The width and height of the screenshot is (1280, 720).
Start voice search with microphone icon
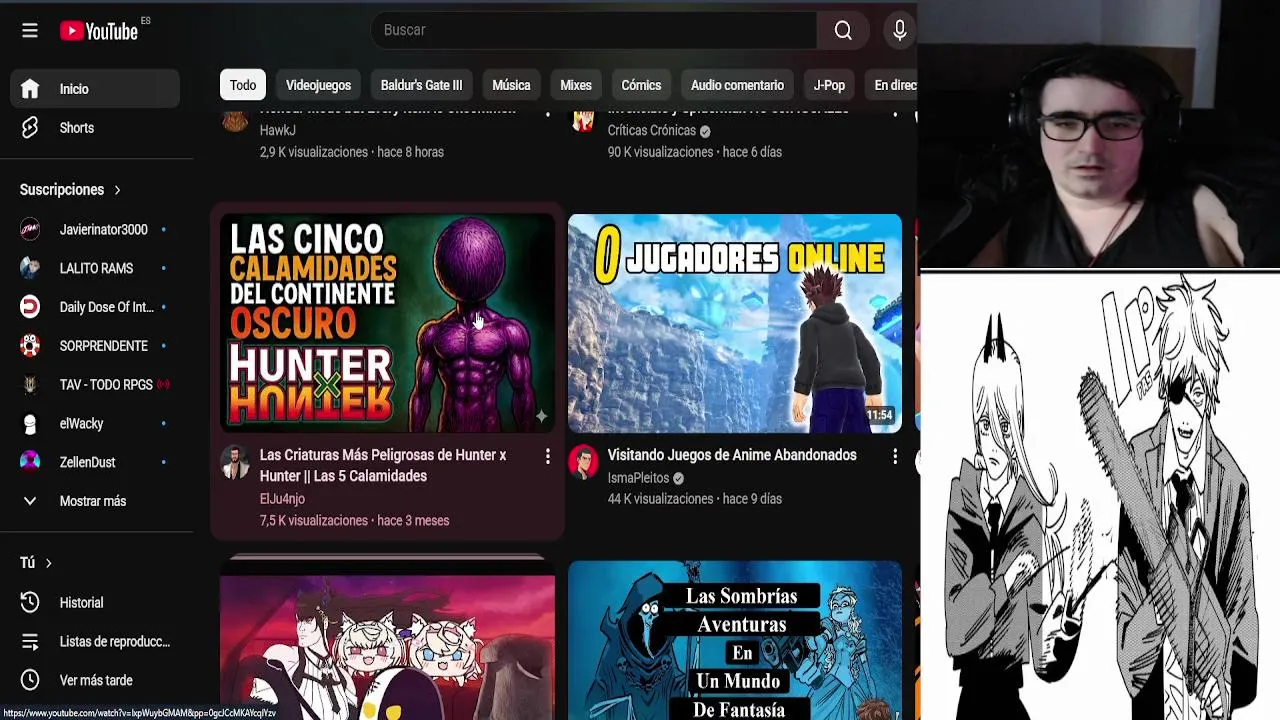tap(899, 31)
